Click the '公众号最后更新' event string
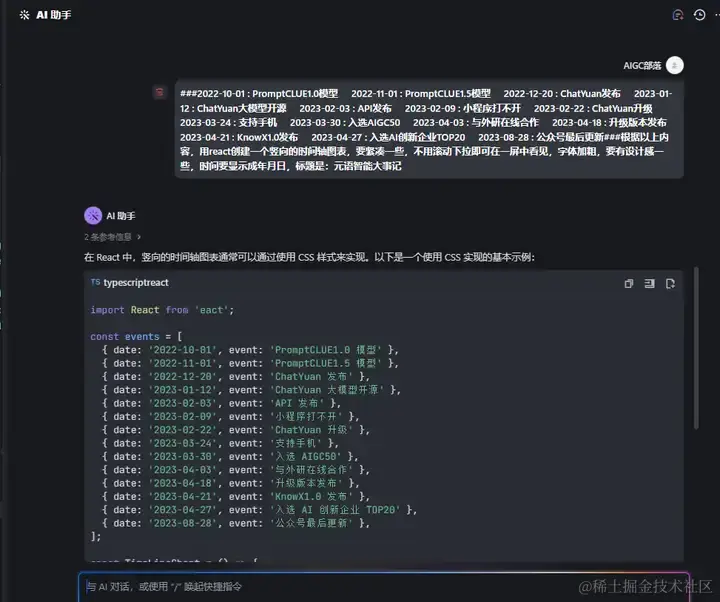720x602 pixels. (311, 523)
